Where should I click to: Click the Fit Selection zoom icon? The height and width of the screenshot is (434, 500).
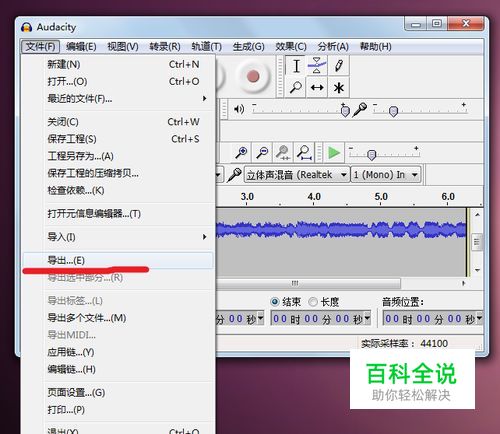pos(283,152)
